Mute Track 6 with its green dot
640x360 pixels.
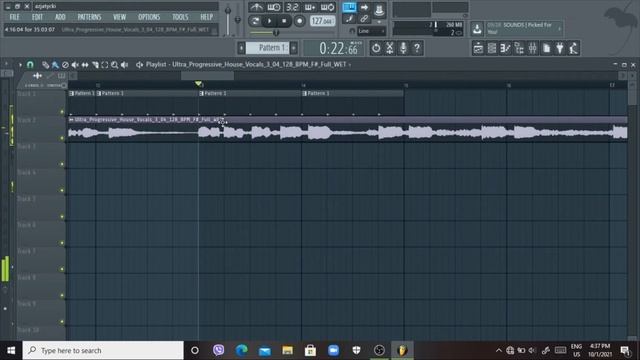coord(62,243)
